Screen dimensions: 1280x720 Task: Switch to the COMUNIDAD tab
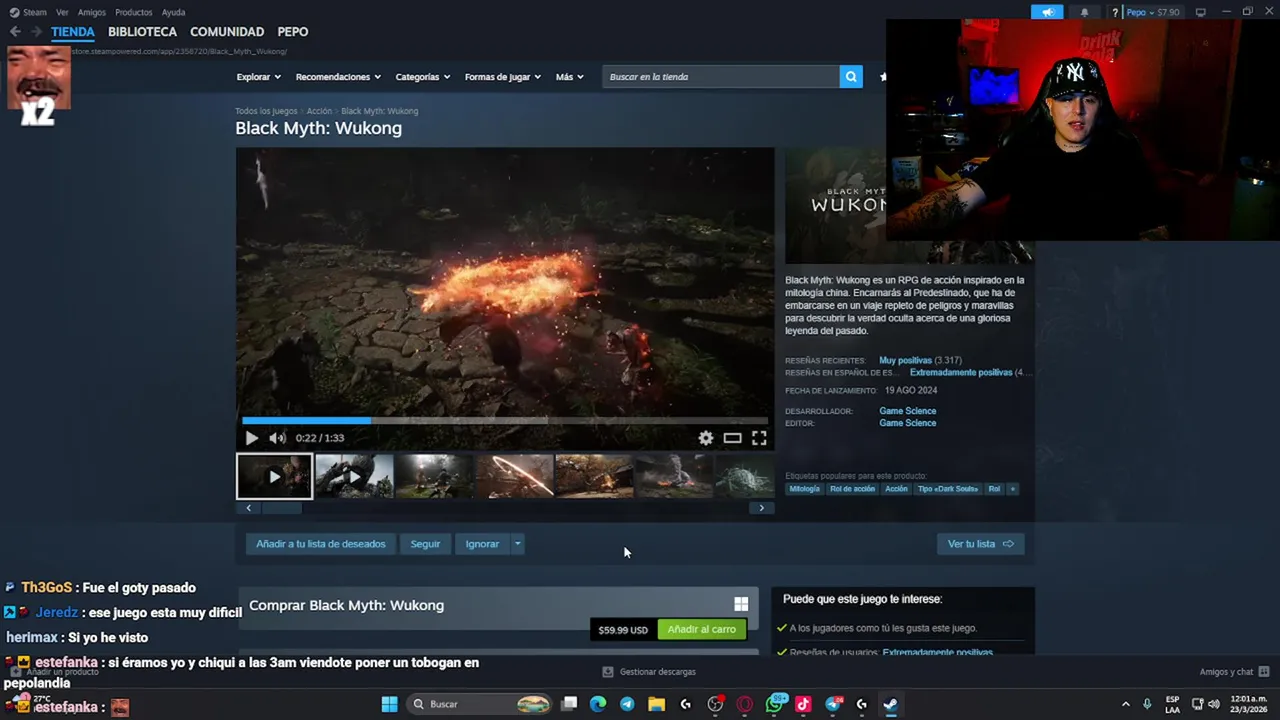227,32
